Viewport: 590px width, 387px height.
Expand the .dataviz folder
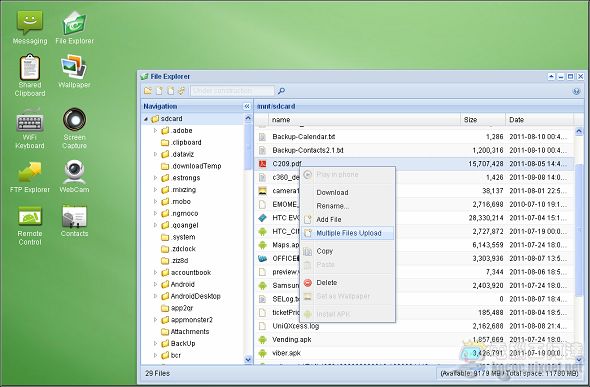(x=155, y=154)
